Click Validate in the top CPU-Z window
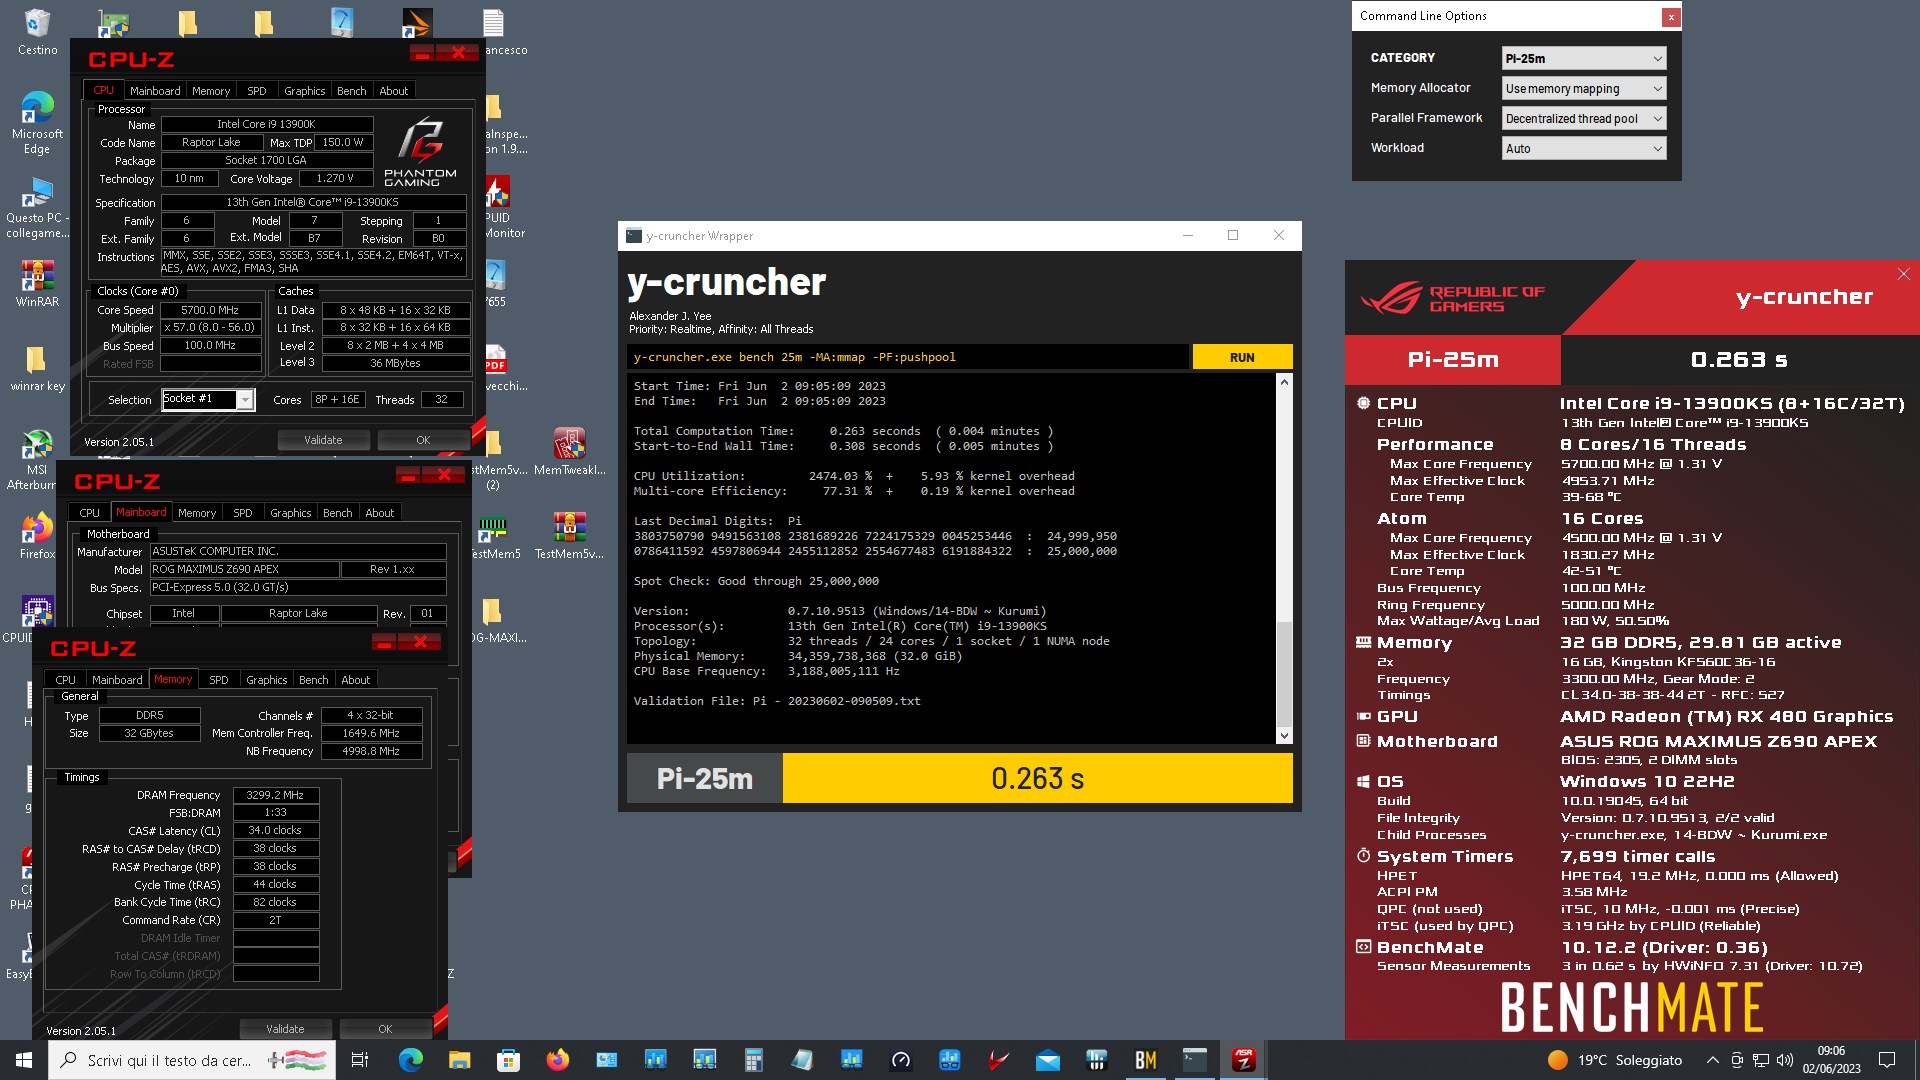 click(323, 440)
